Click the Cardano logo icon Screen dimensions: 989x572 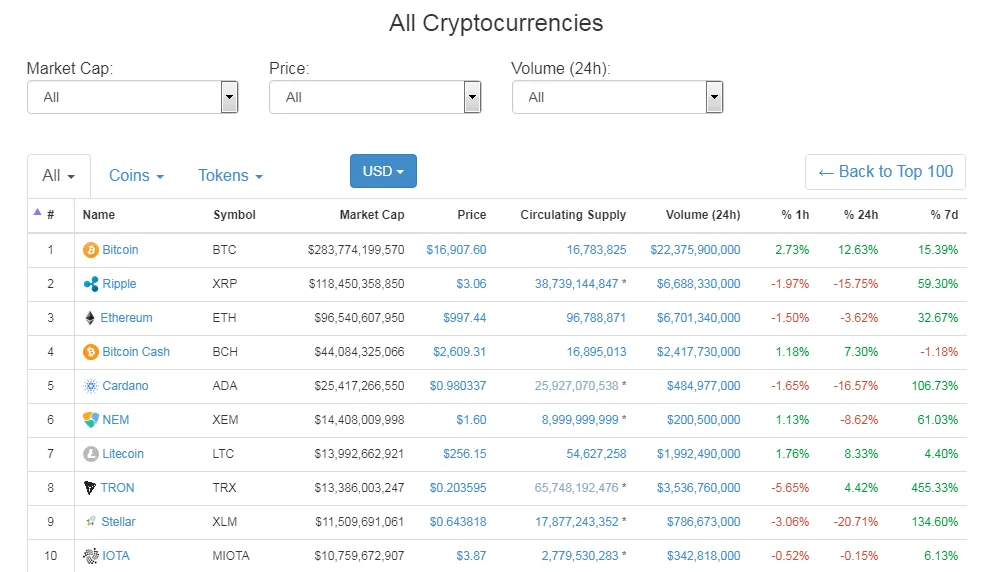pos(91,386)
